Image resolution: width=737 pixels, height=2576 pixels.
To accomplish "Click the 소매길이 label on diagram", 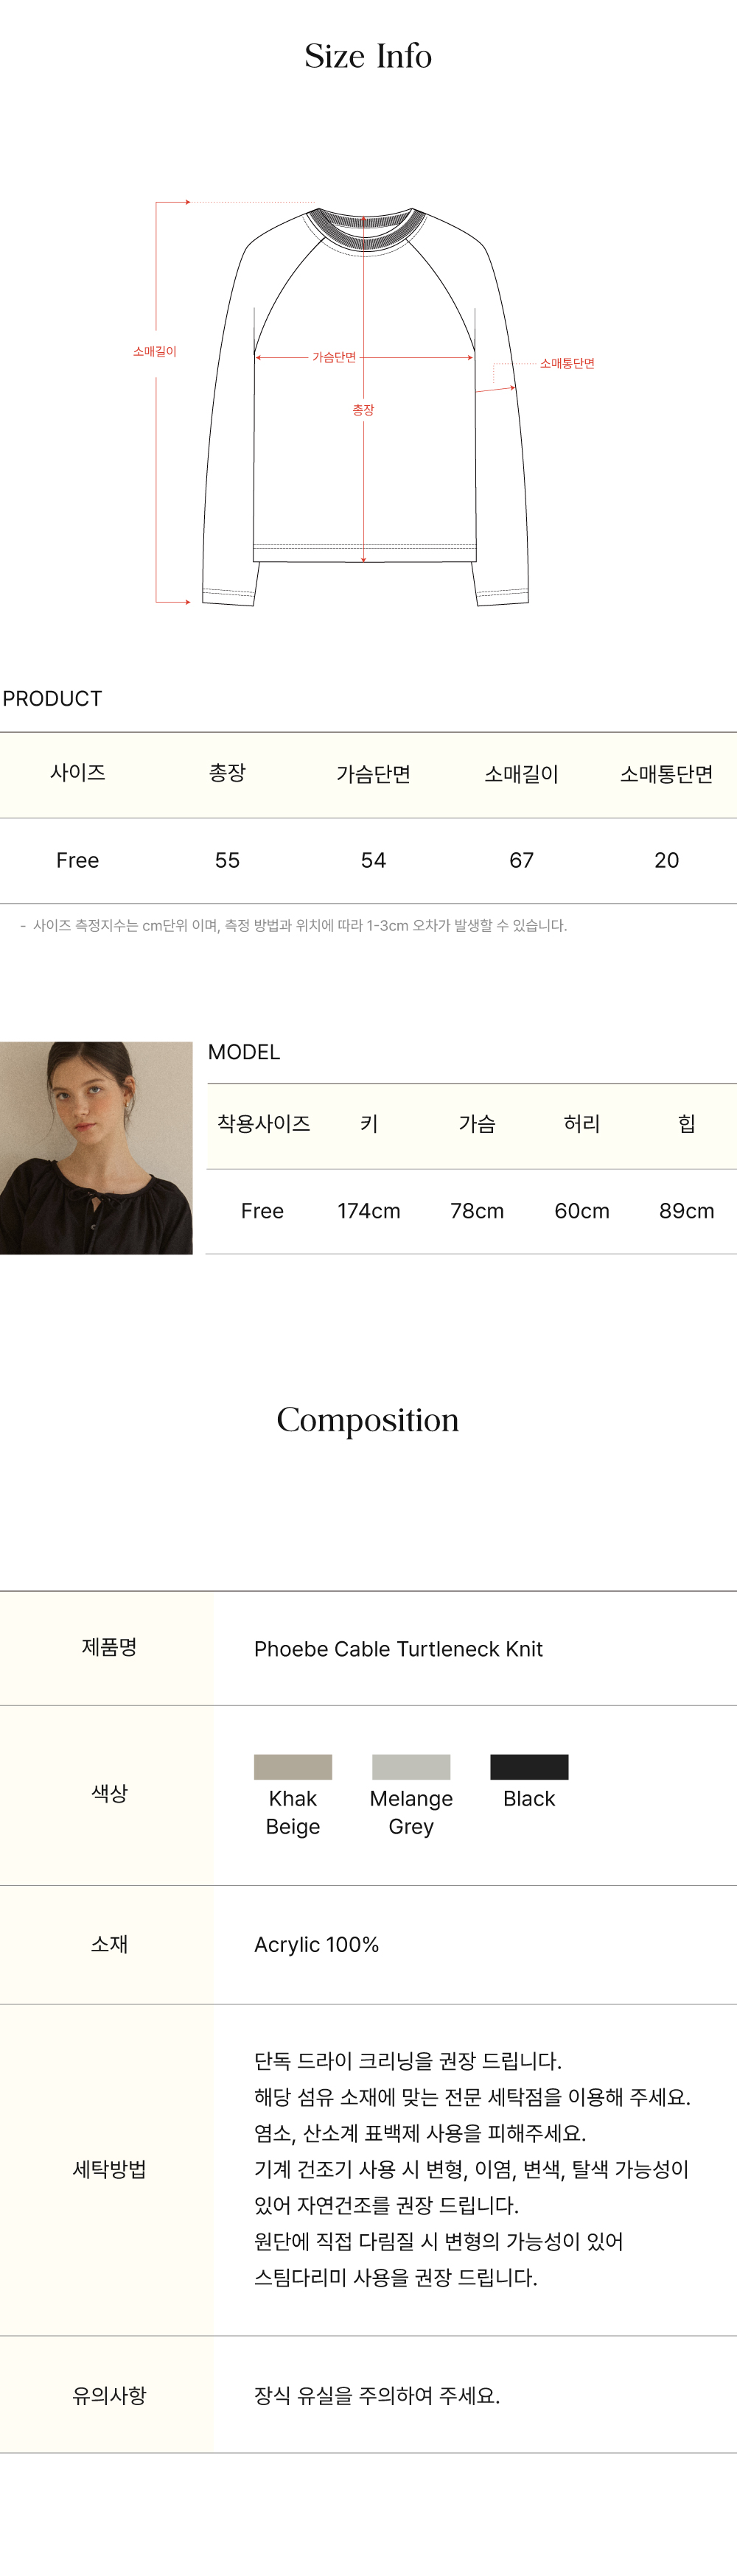I will 155,352.
